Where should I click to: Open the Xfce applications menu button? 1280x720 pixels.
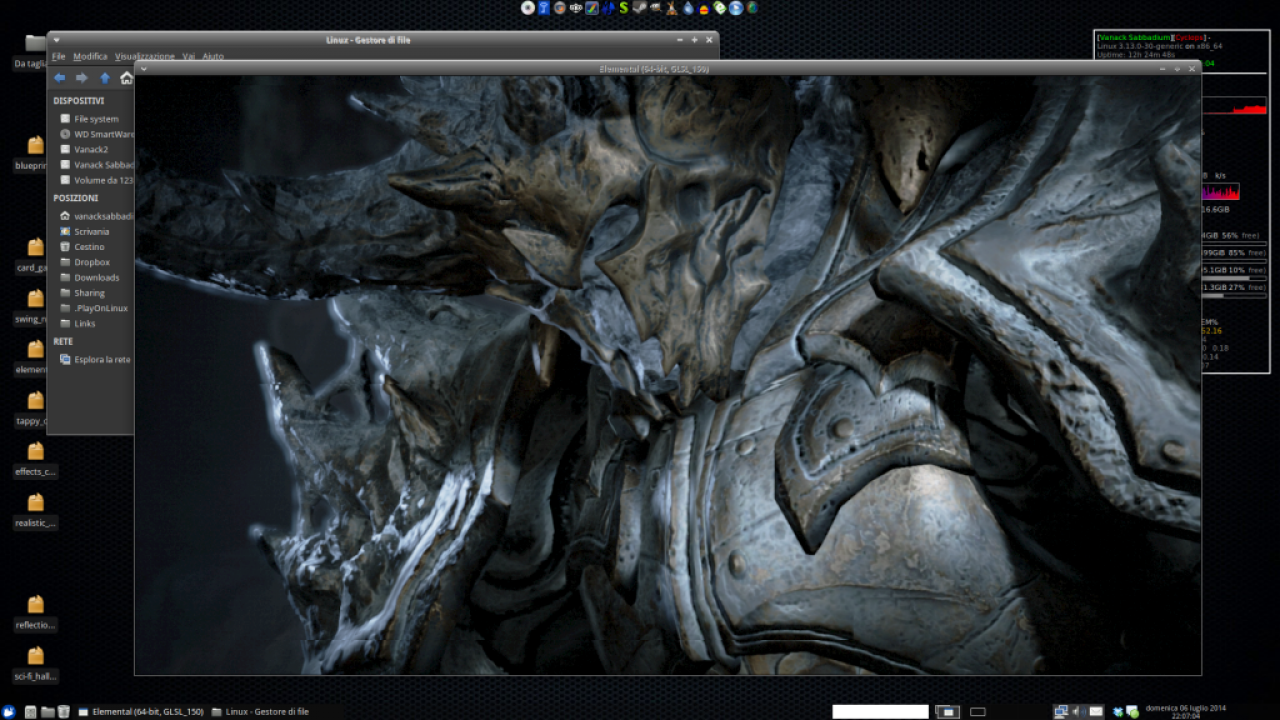[x=9, y=712]
